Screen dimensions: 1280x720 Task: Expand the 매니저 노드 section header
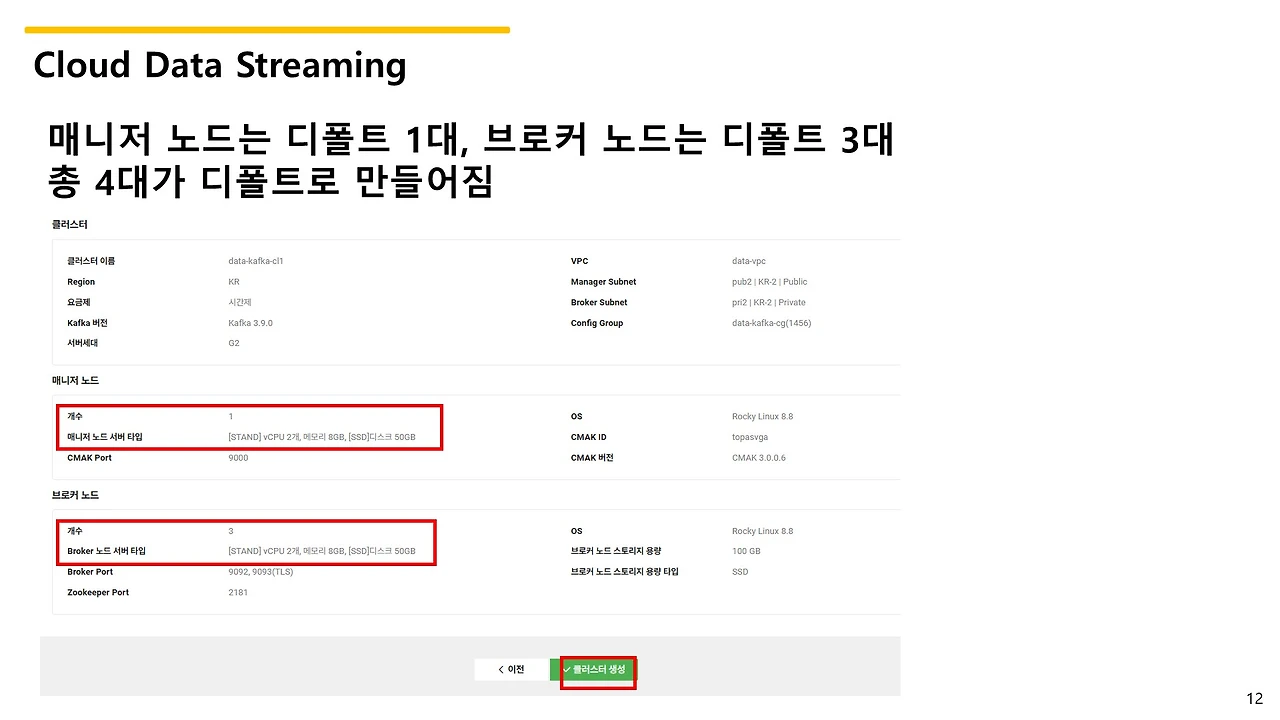[74, 380]
